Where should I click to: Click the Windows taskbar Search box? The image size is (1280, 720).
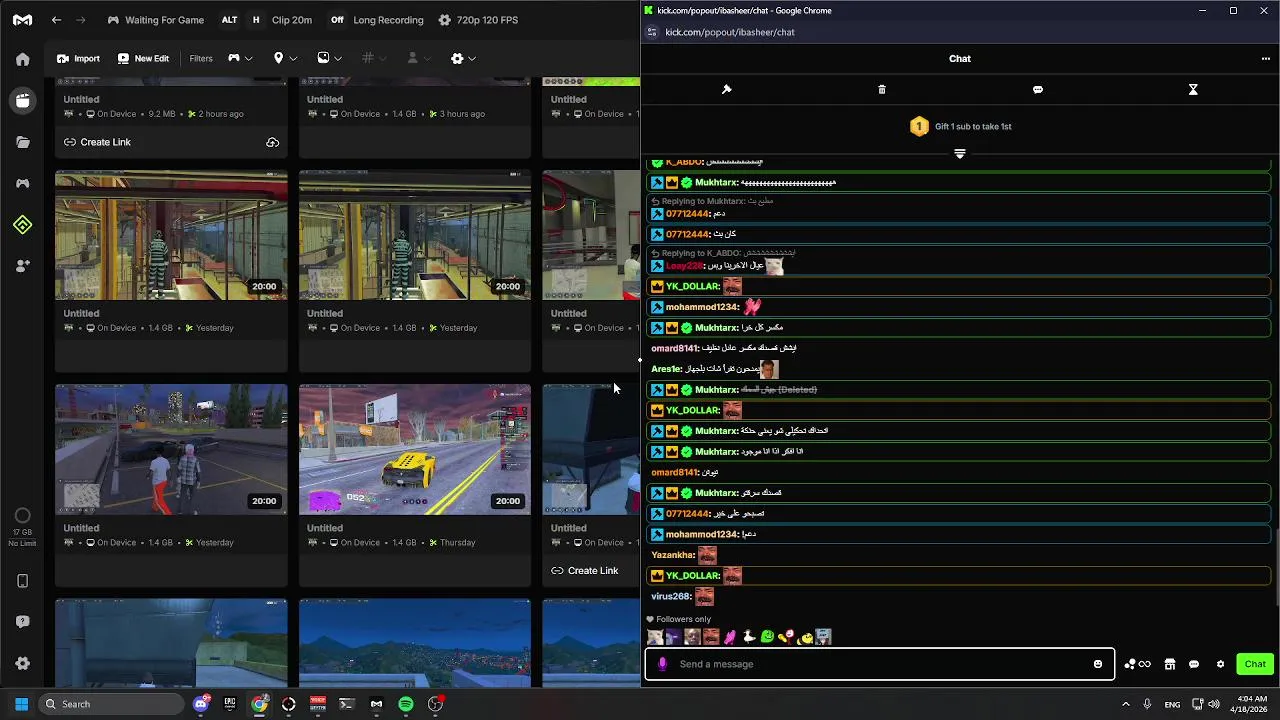coord(112,704)
